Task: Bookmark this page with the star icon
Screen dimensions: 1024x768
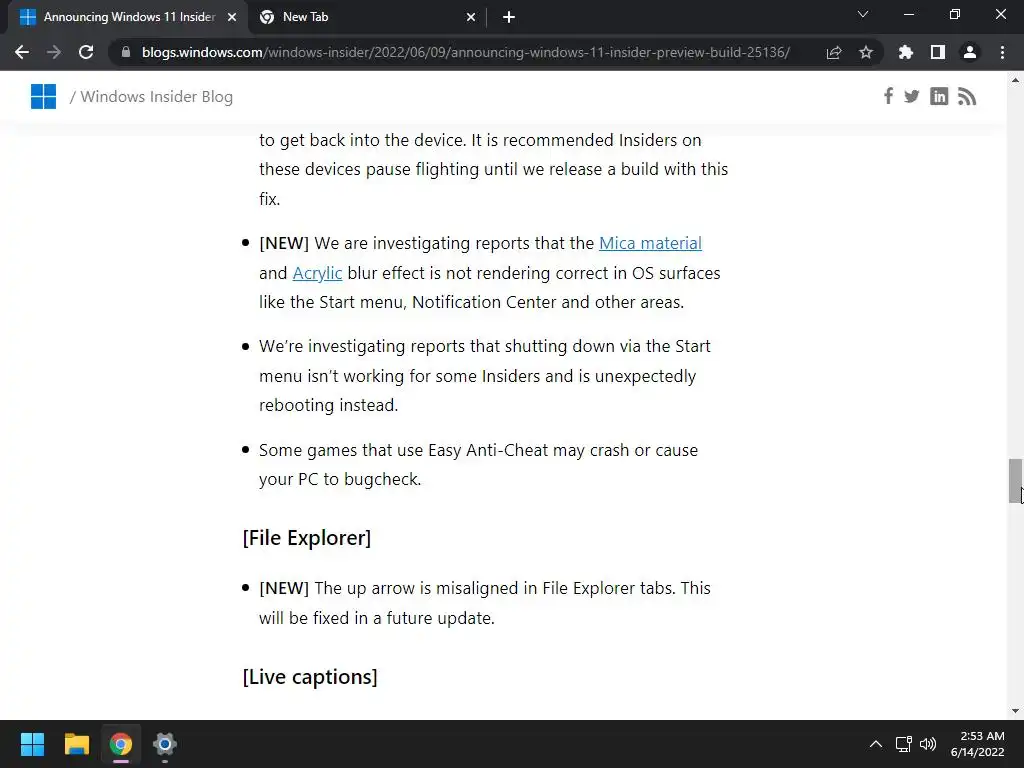Action: coord(866,52)
